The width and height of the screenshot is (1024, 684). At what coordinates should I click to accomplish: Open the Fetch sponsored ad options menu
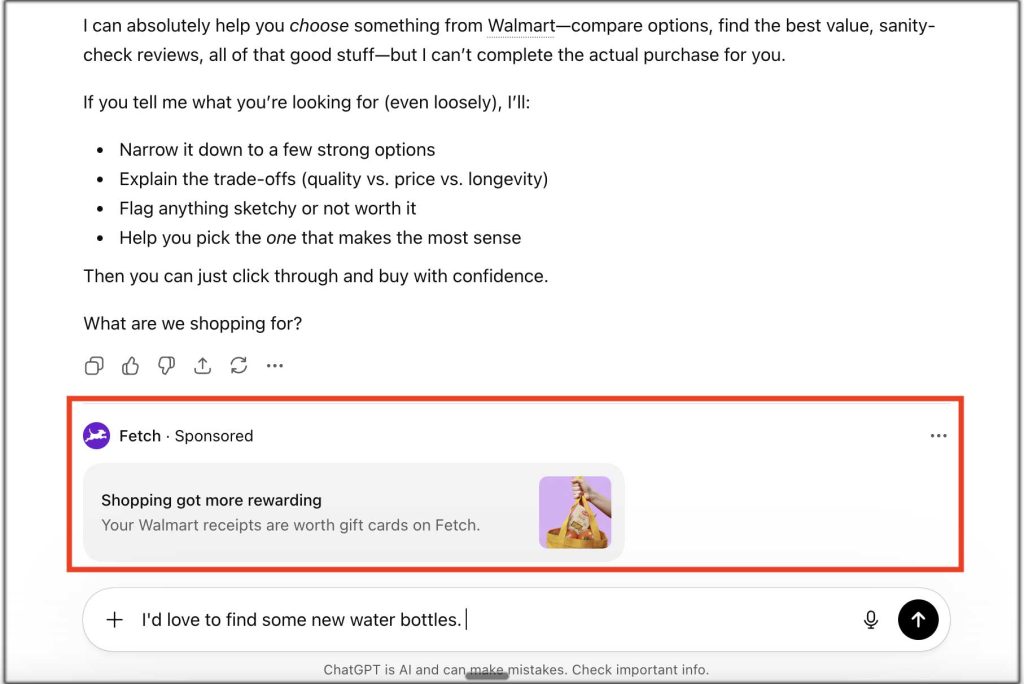click(938, 436)
